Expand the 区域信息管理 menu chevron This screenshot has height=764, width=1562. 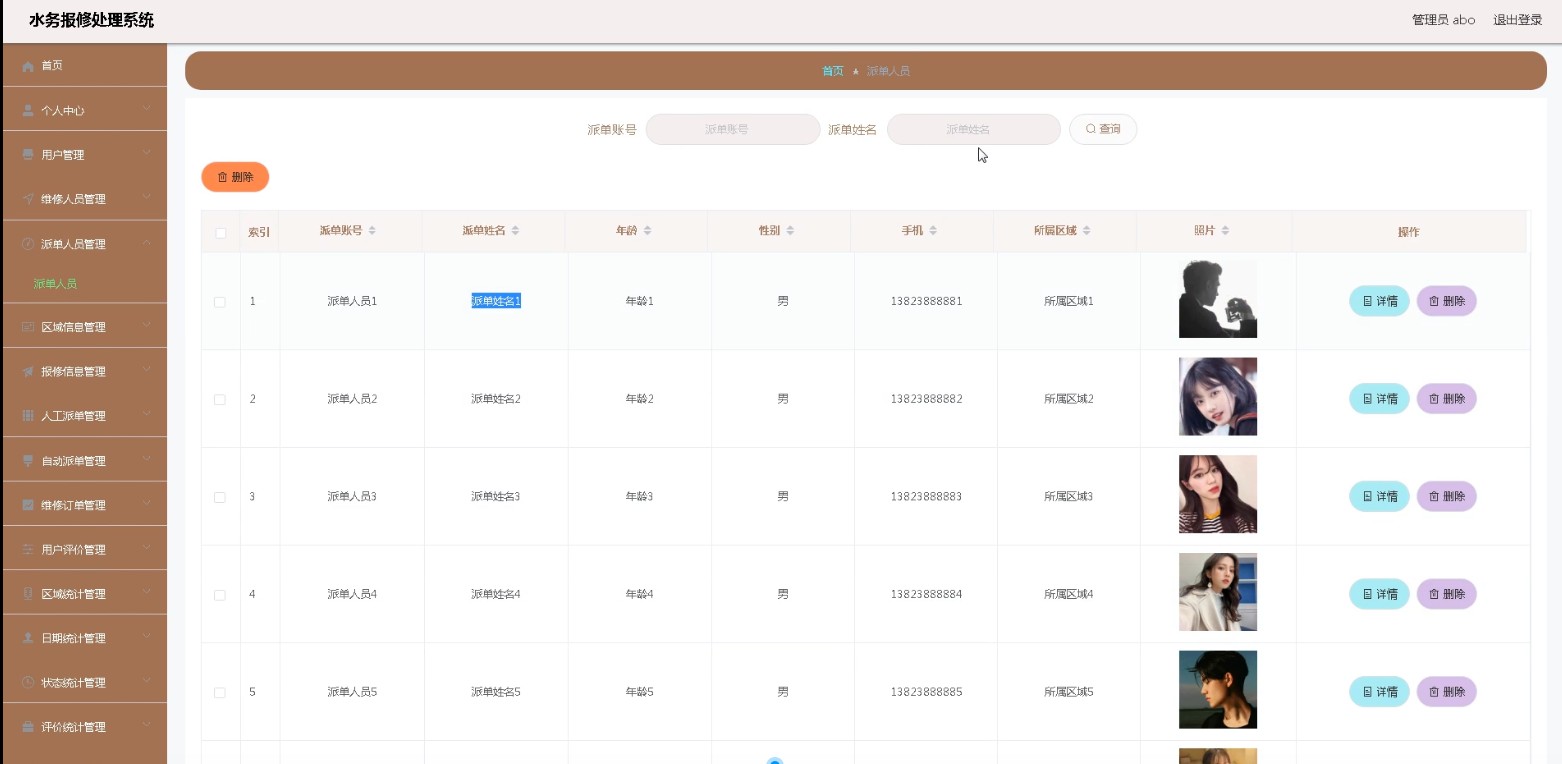[x=146, y=325]
